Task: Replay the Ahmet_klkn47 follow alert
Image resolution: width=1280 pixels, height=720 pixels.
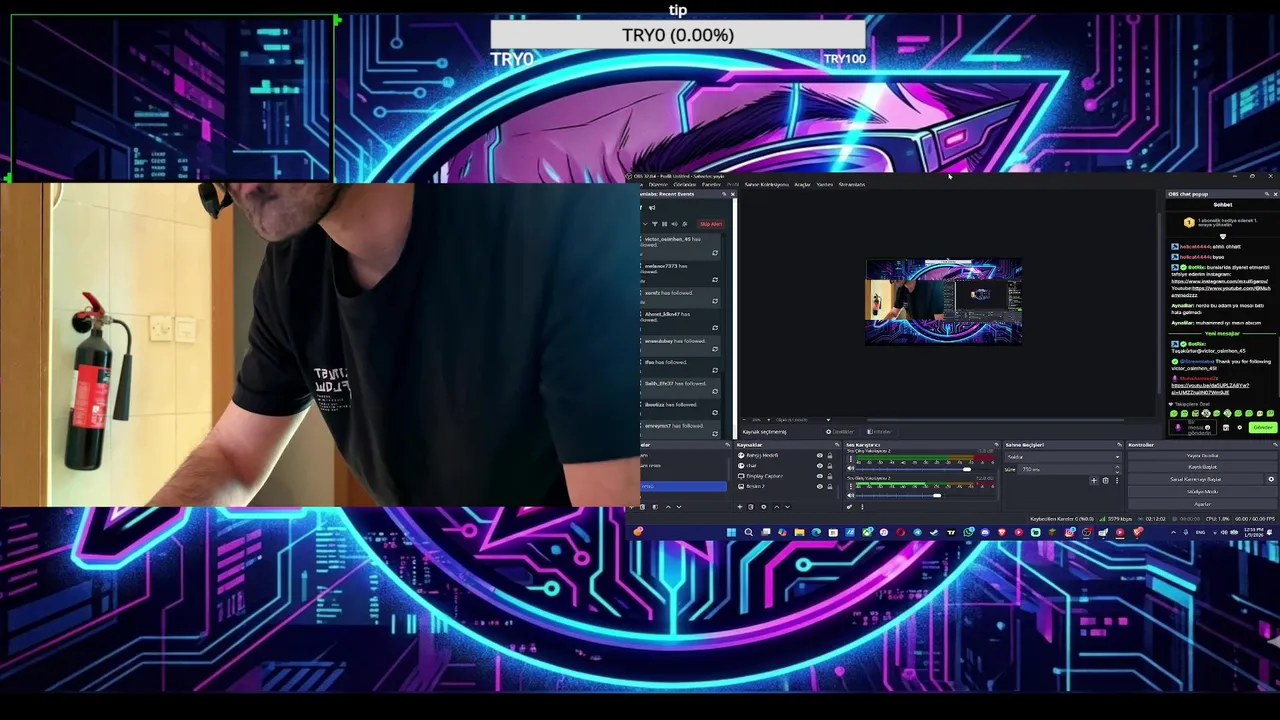Action: pyautogui.click(x=715, y=328)
